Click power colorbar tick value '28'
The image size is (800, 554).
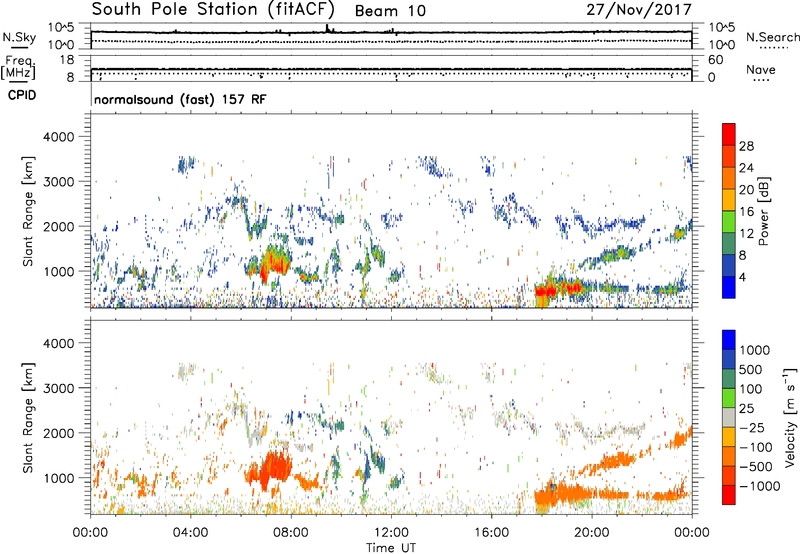pyautogui.click(x=746, y=146)
